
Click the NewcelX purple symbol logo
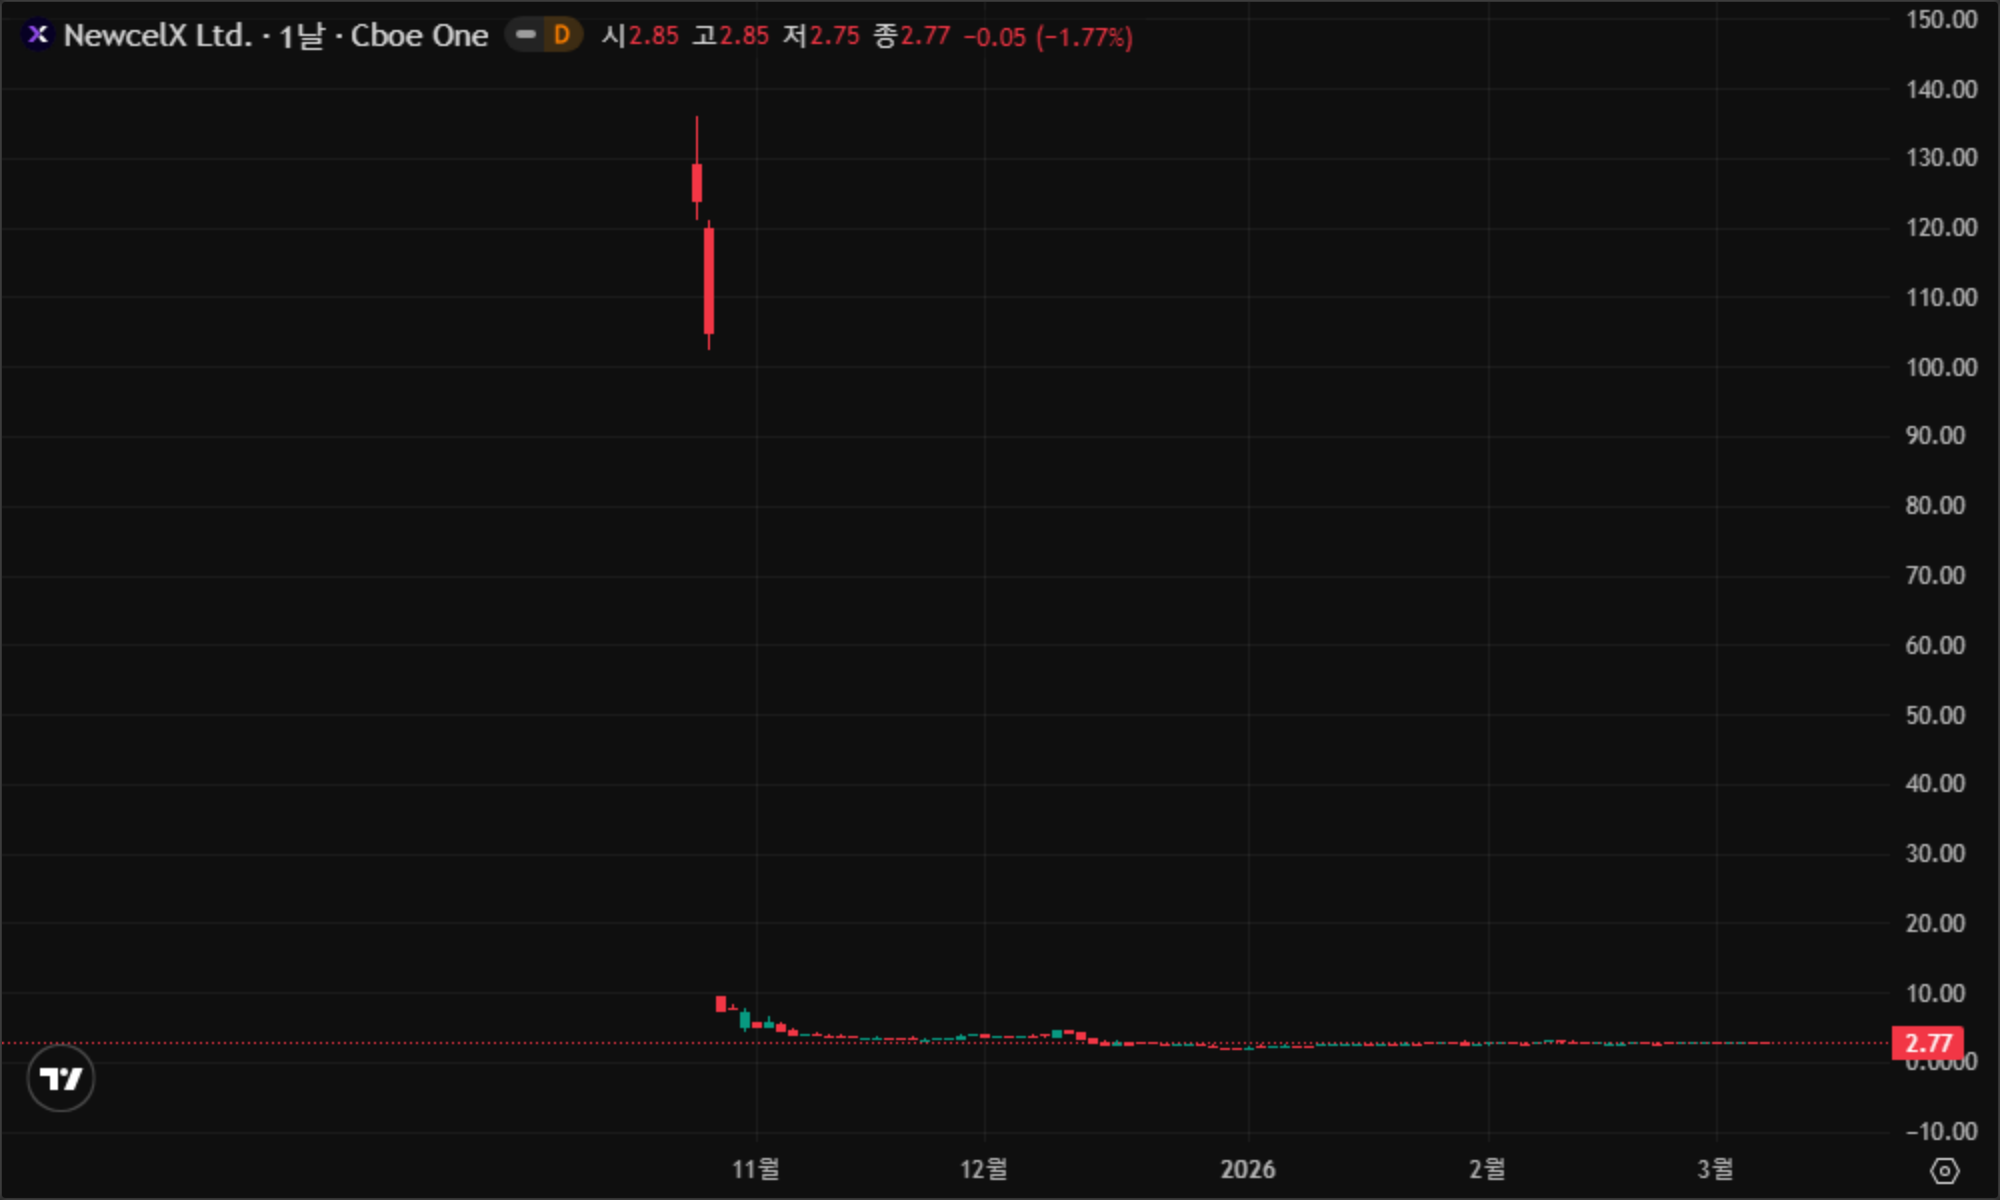click(x=37, y=35)
